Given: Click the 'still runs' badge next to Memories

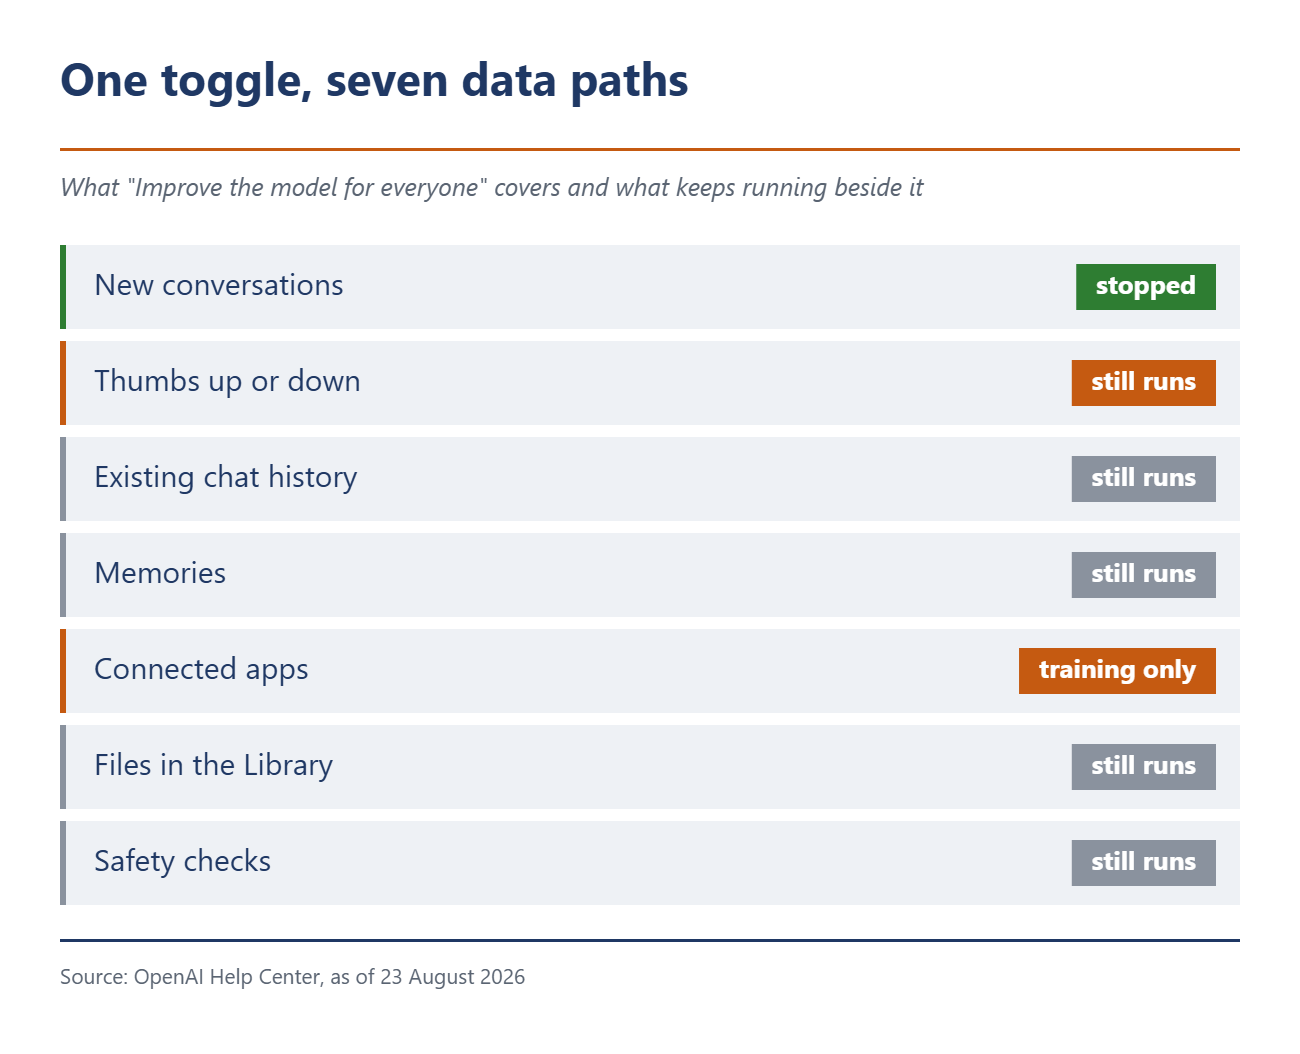Looking at the screenshot, I should tap(1143, 575).
